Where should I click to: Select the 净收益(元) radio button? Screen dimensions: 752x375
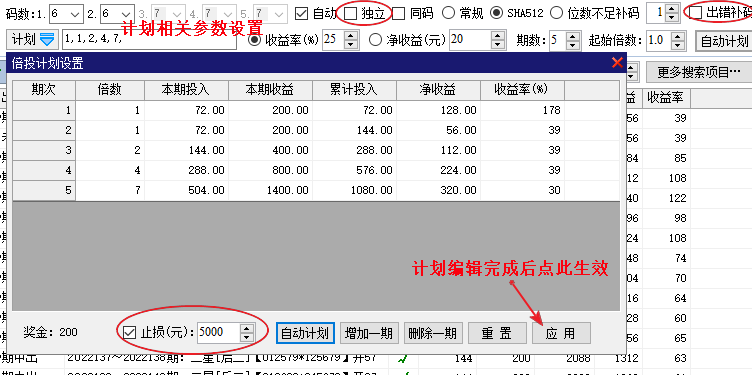(x=376, y=40)
